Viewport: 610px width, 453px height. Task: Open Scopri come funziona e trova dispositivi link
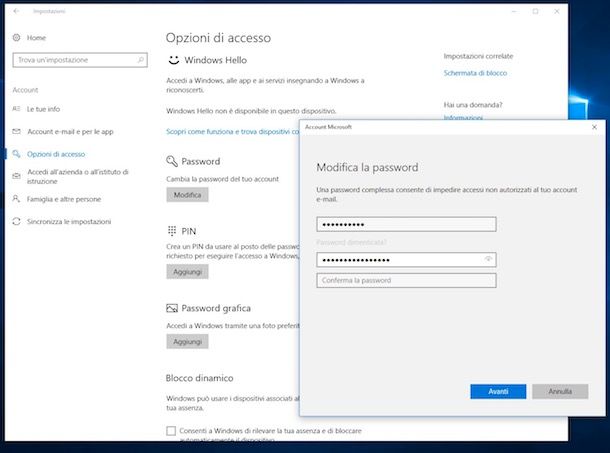pos(233,132)
